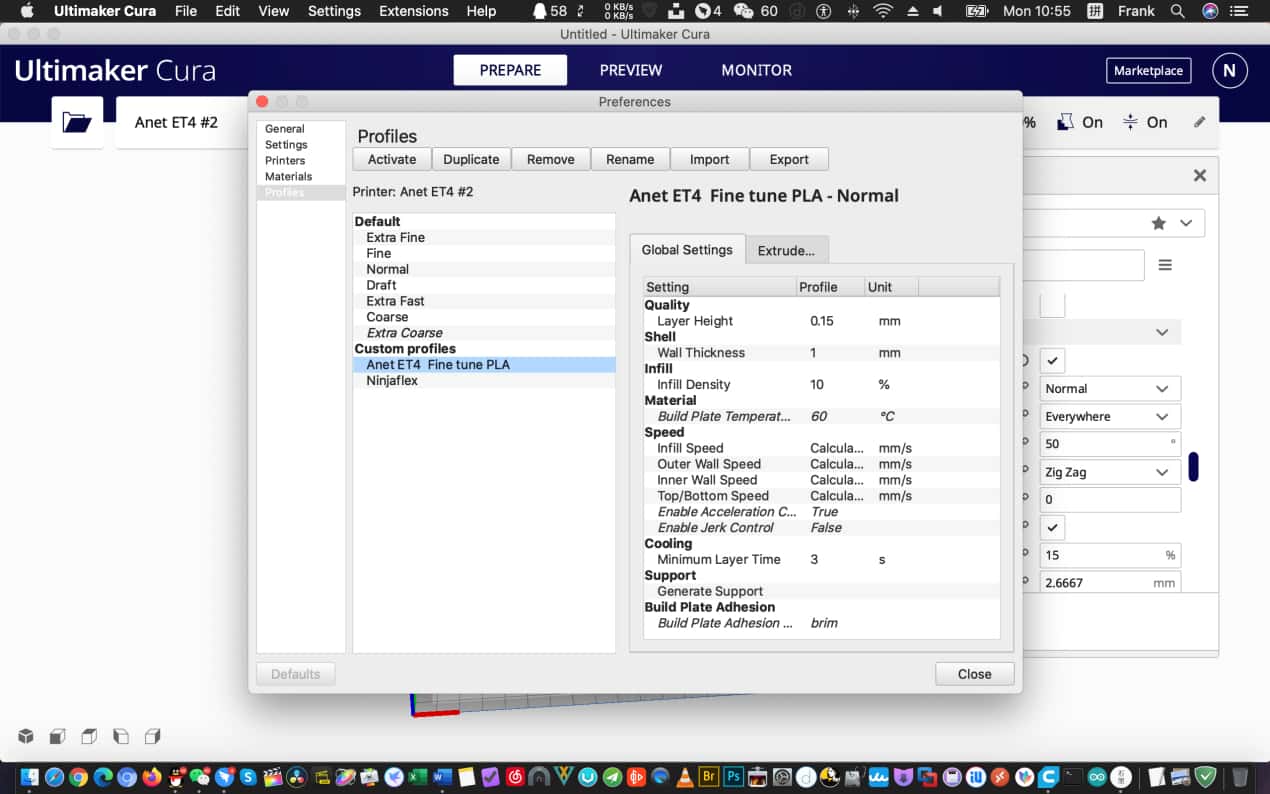This screenshot has height=794, width=1270.
Task: Close the print settings panel with X
Action: [1200, 175]
